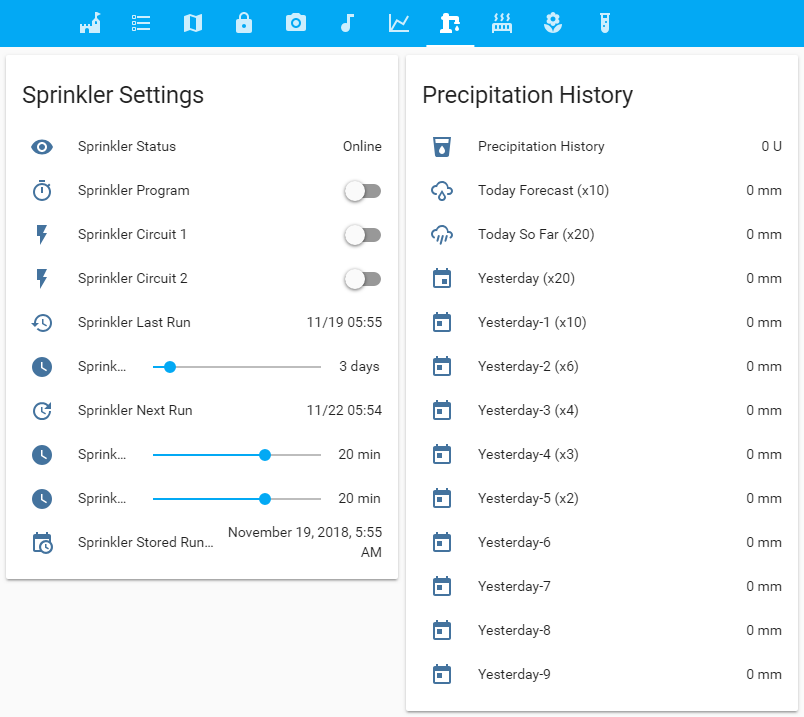Open the thermometer sensor panel
The width and height of the screenshot is (804, 717).
point(604,22)
